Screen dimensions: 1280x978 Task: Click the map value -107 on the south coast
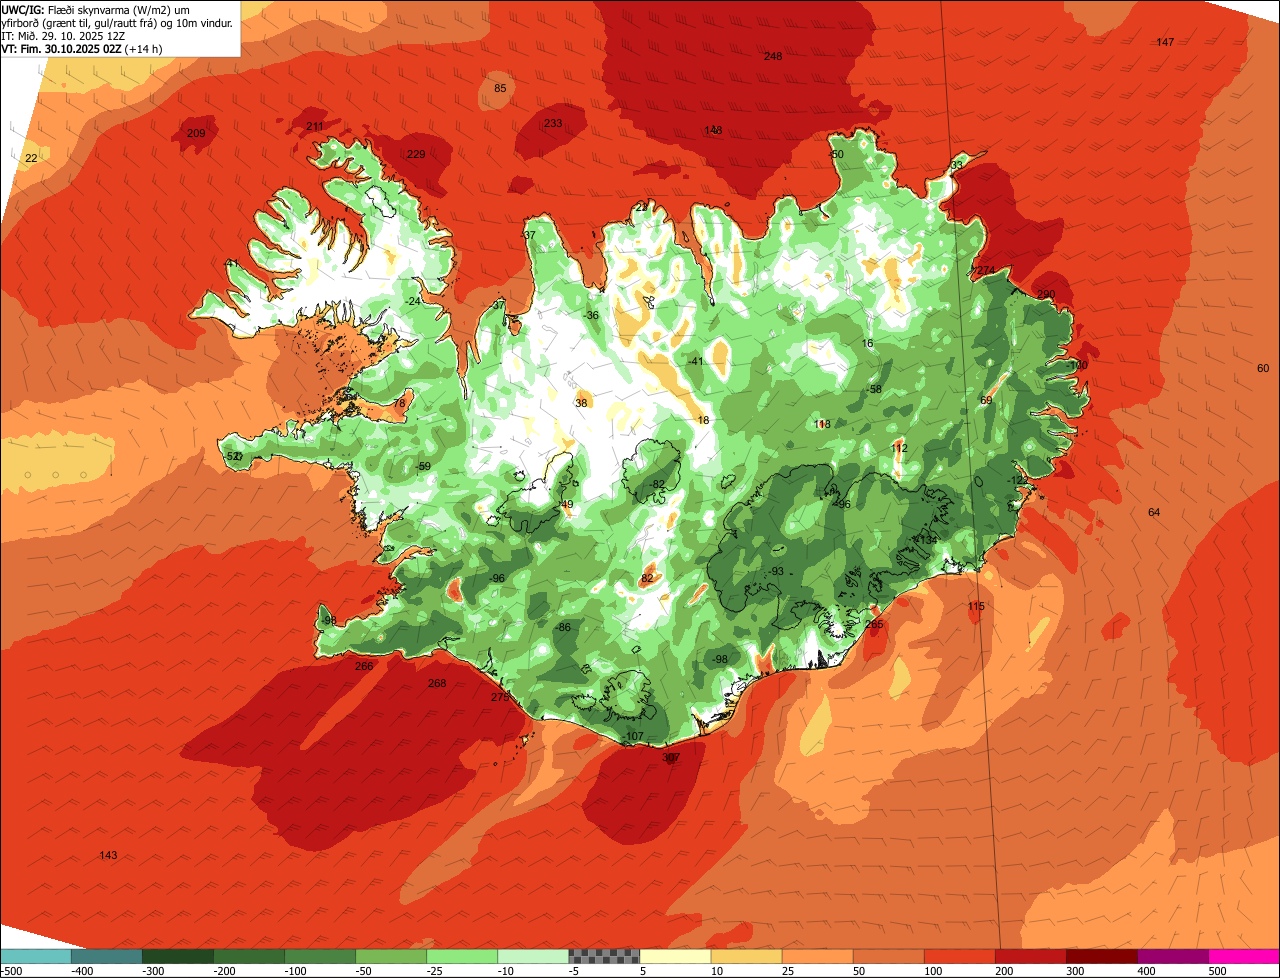633,736
